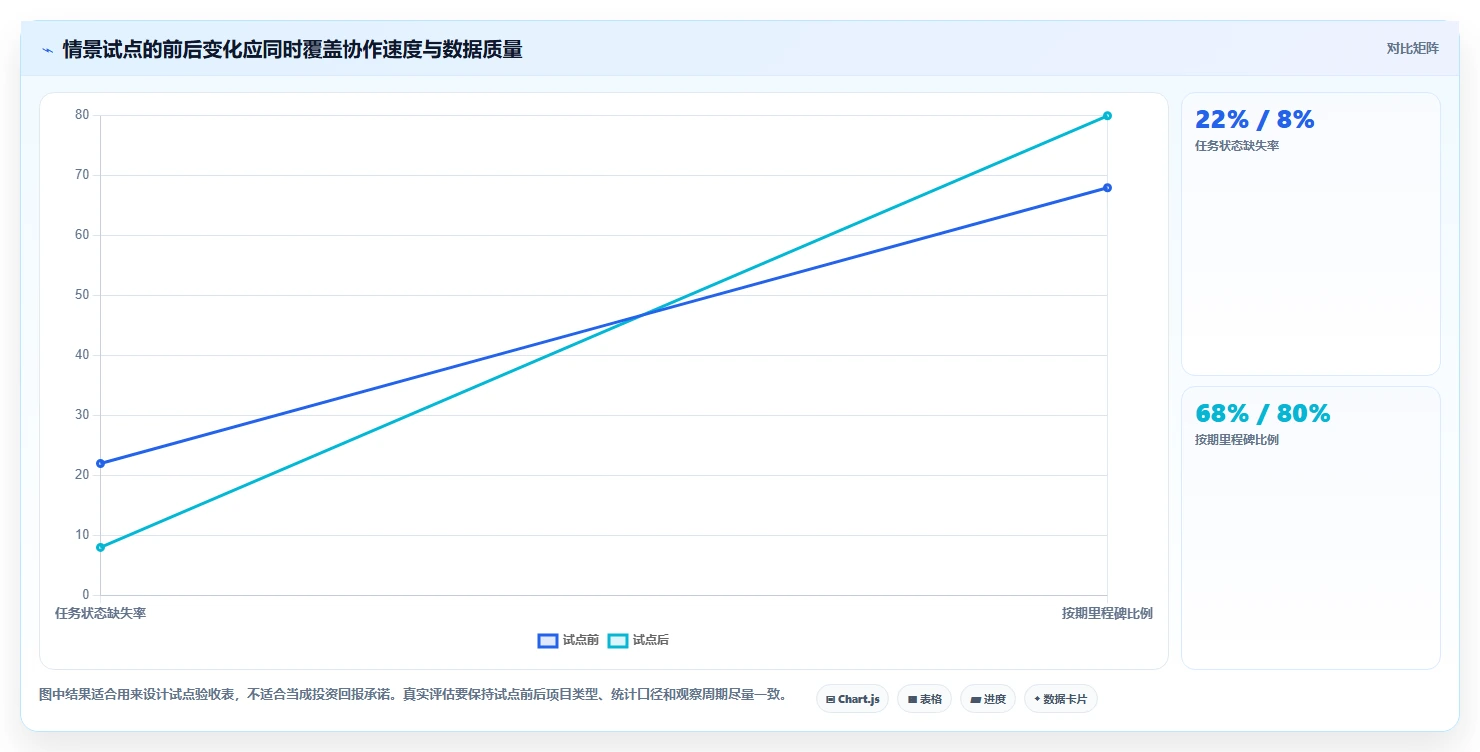Click the 试点前 data point at 68
This screenshot has height=752, width=1480.
(1107, 188)
